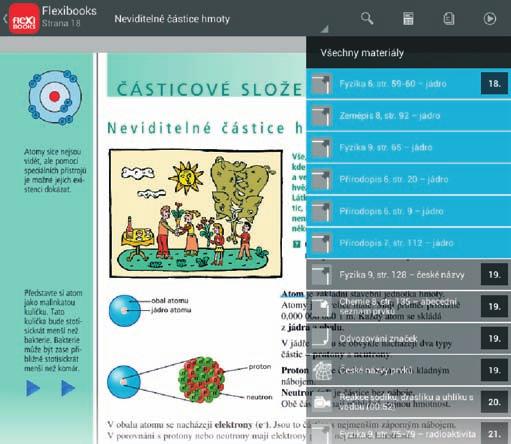Tap the proton neutron nucleus diagram
The image size is (511, 444).
coord(201,379)
